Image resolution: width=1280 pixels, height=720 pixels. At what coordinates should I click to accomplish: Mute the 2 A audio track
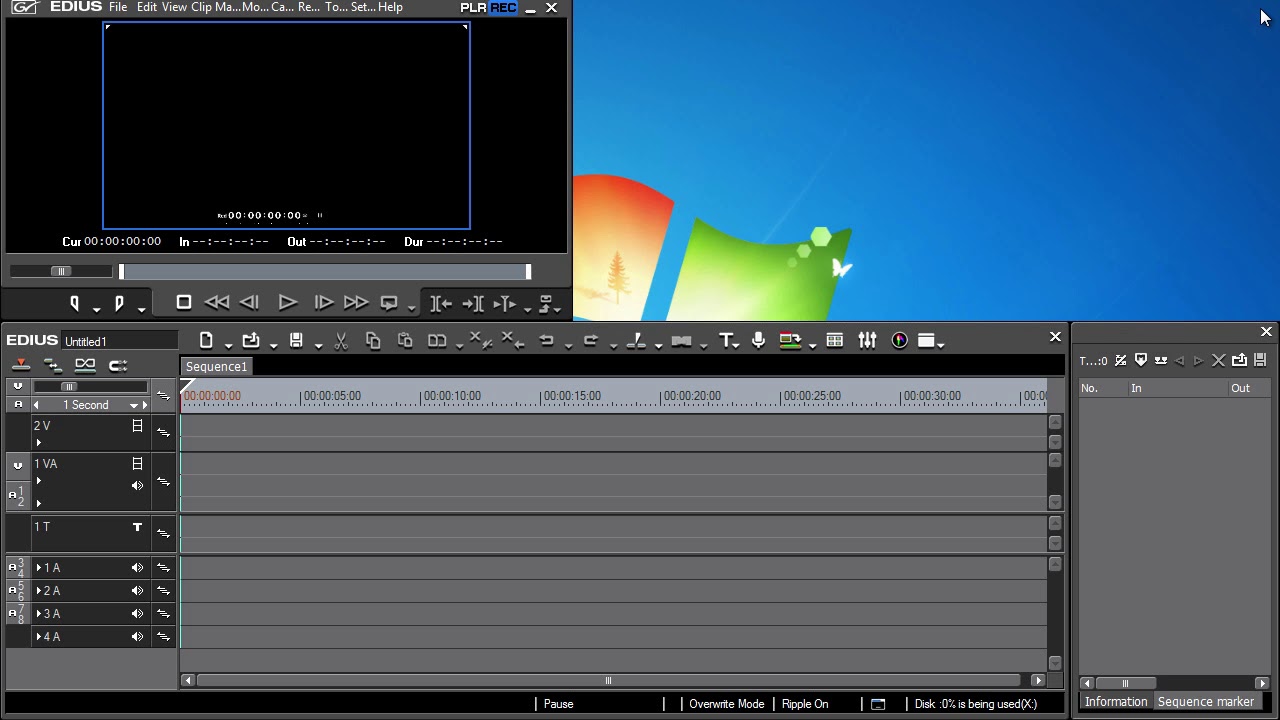click(137, 591)
